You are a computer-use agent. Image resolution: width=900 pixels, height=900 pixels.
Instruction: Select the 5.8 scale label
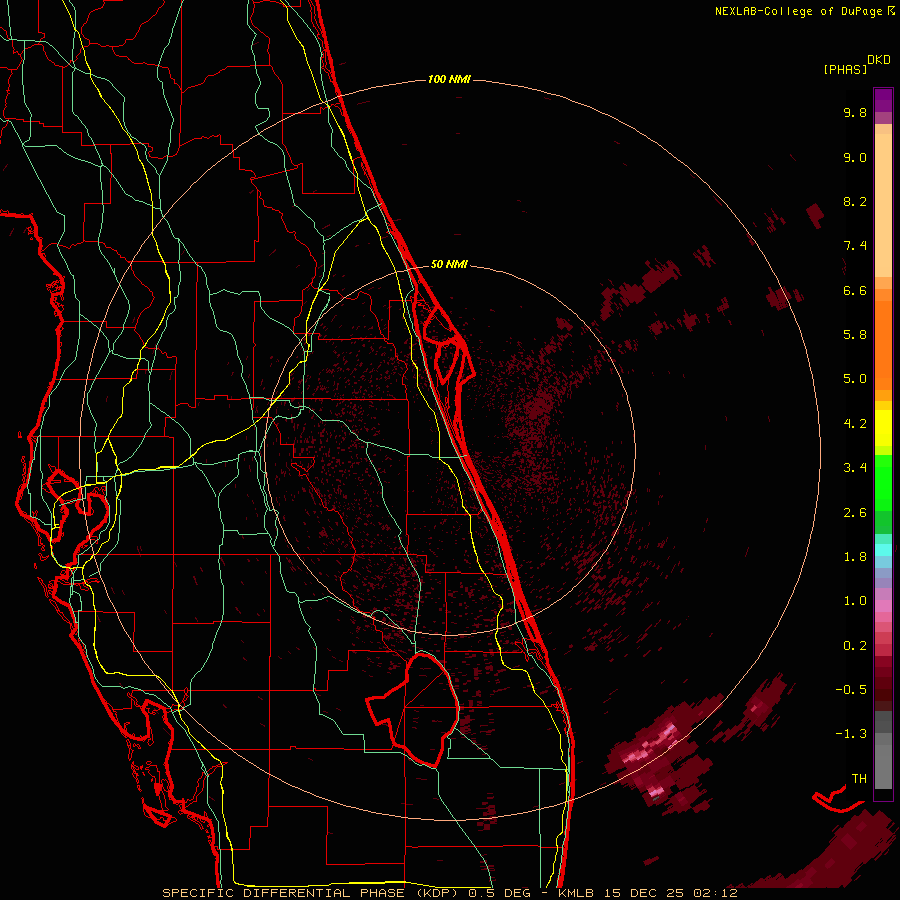pyautogui.click(x=855, y=335)
